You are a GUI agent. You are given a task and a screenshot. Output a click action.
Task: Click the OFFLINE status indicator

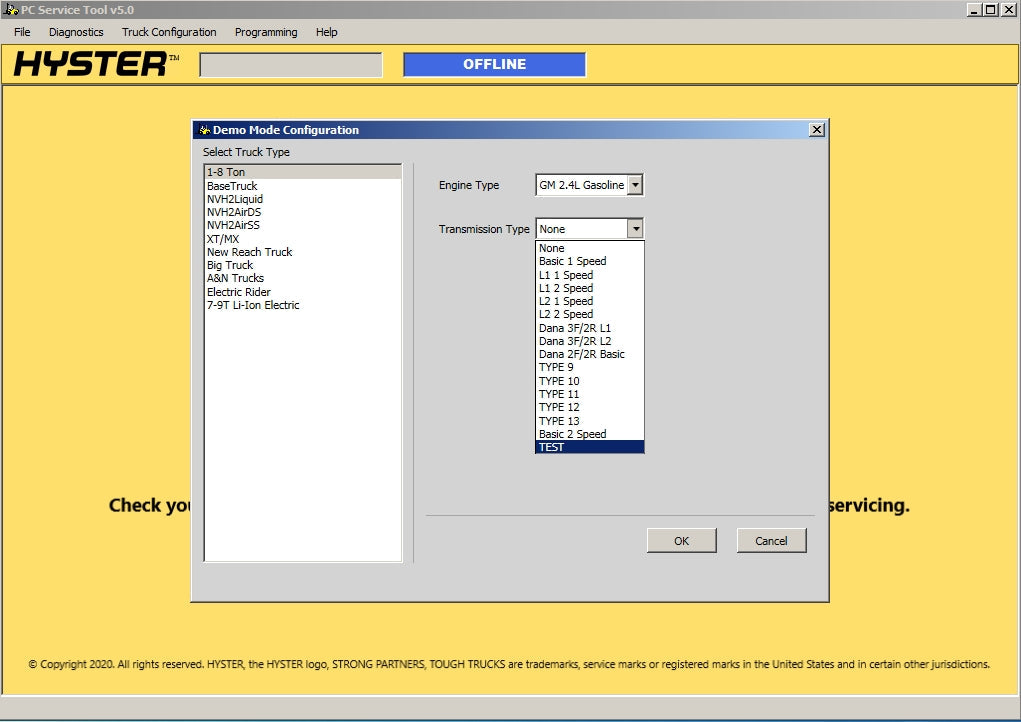tap(494, 65)
